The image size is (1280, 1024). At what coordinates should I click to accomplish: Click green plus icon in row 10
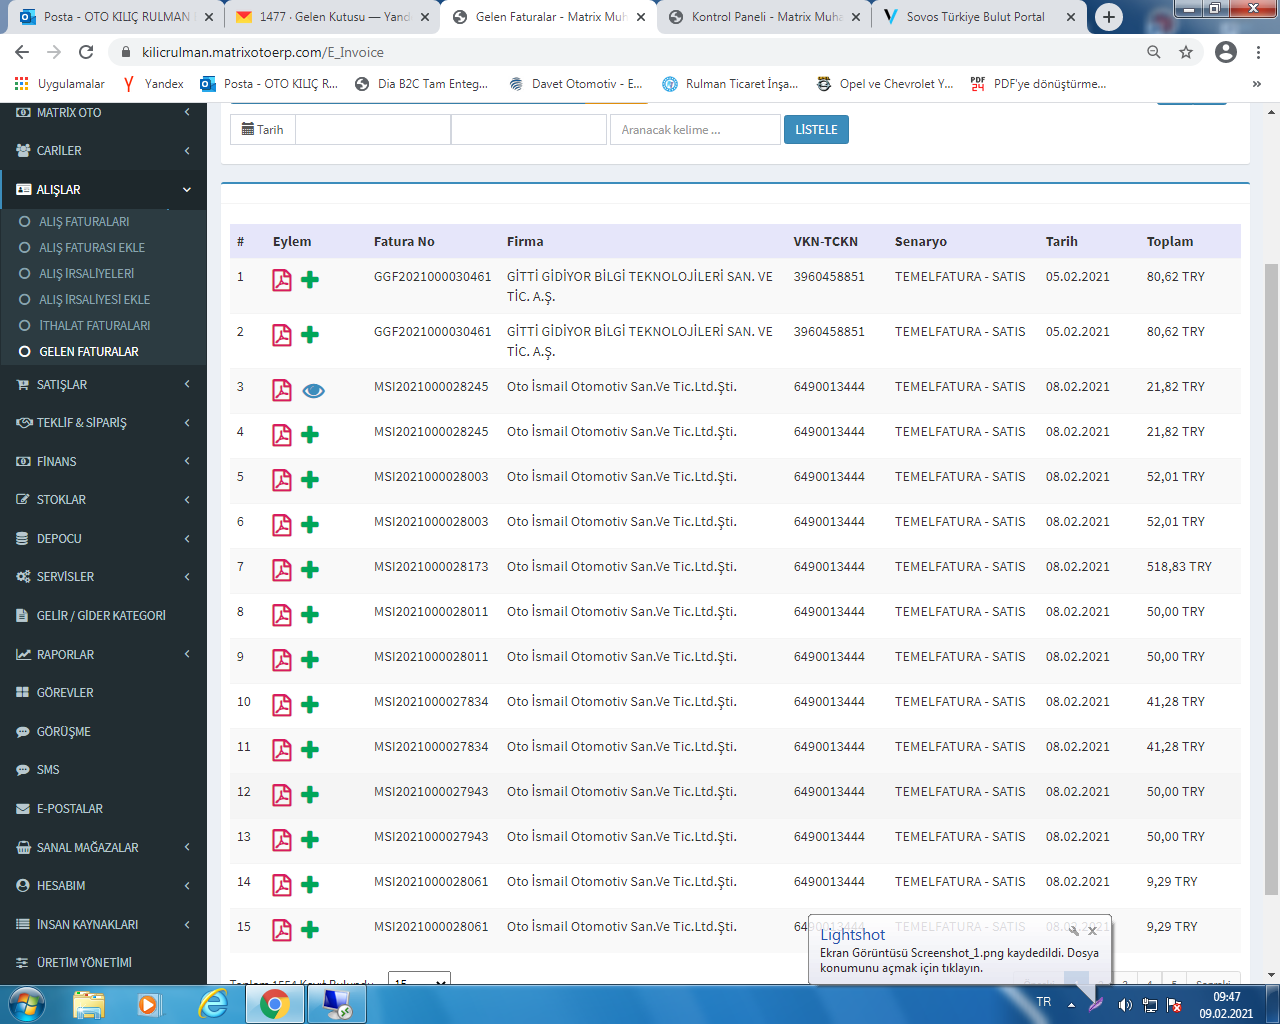(310, 705)
